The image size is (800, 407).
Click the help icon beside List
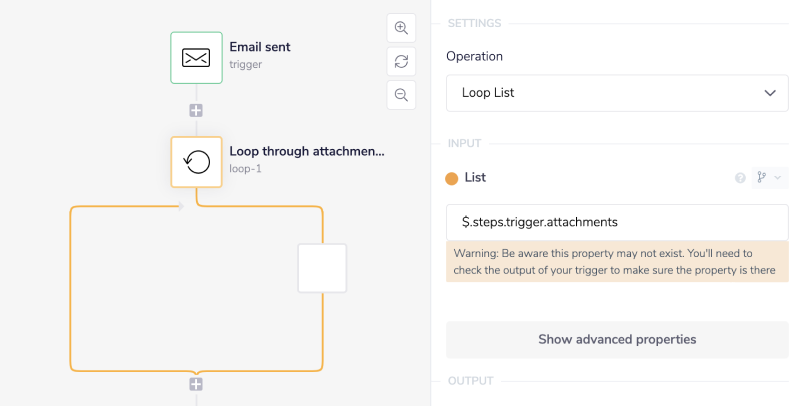tap(740, 178)
